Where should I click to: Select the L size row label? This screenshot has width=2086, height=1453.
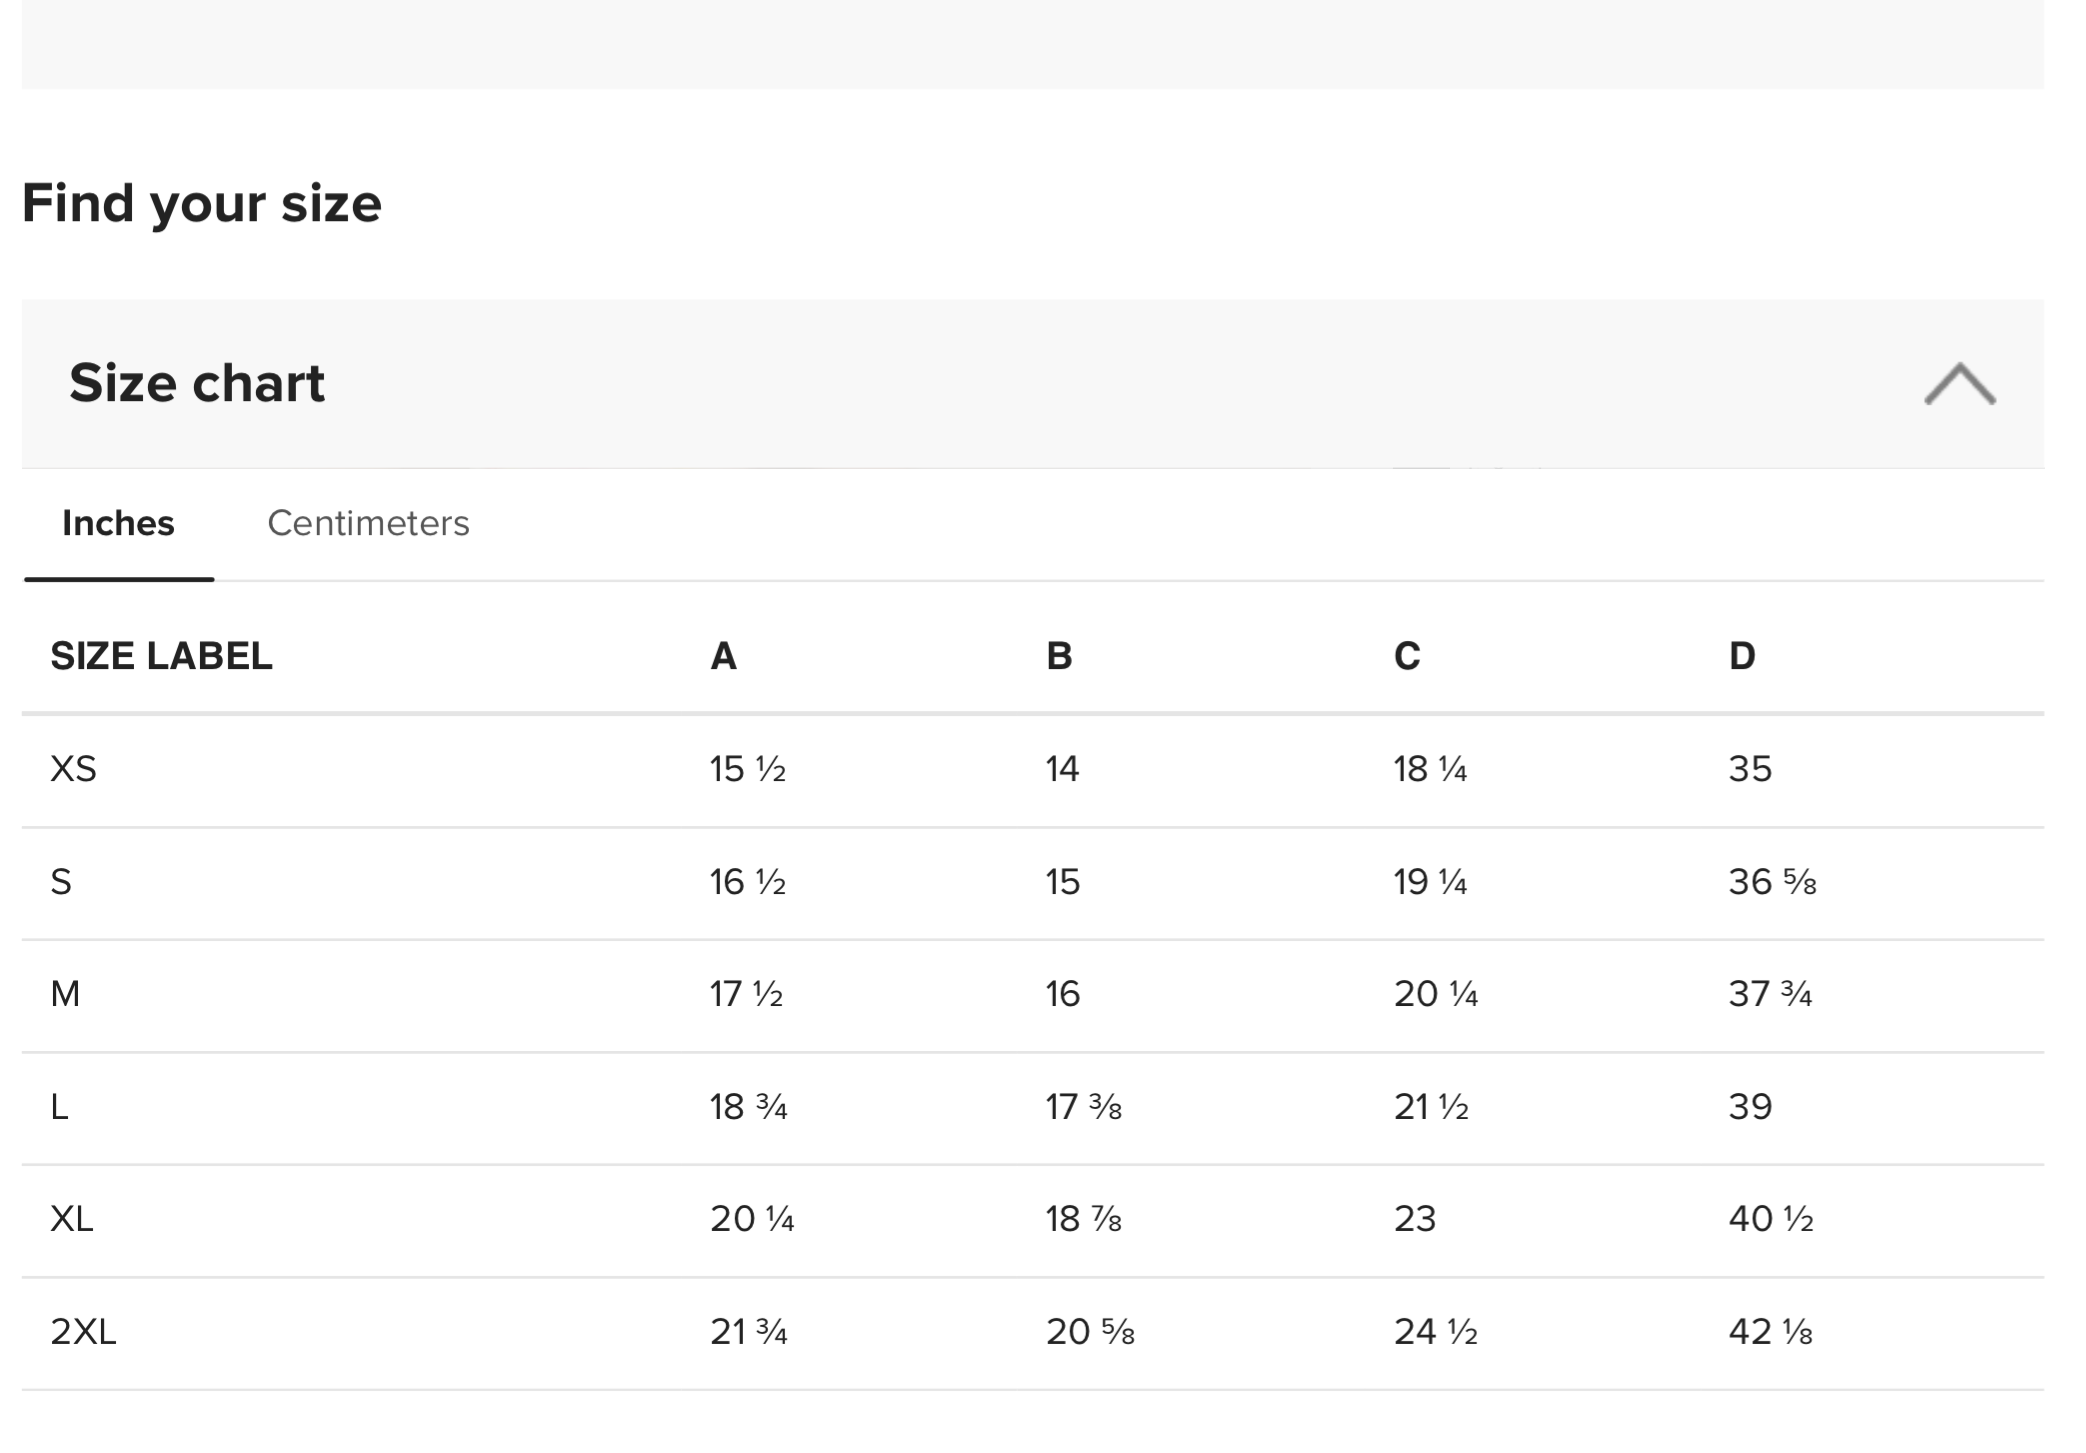60,1107
